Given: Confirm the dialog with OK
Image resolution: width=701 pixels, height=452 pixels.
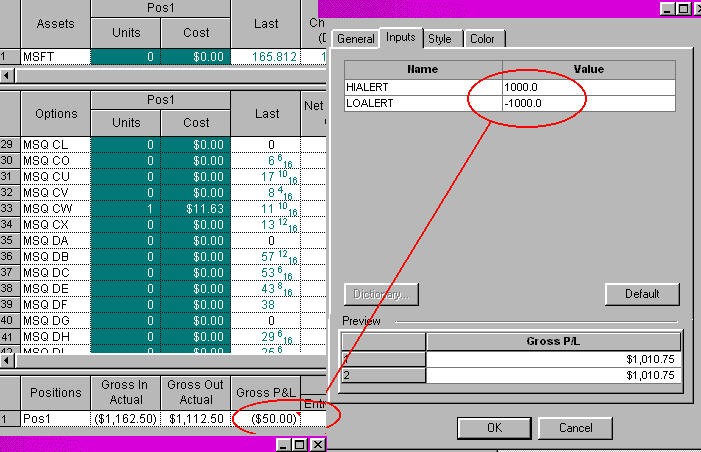Looking at the screenshot, I should (x=494, y=428).
